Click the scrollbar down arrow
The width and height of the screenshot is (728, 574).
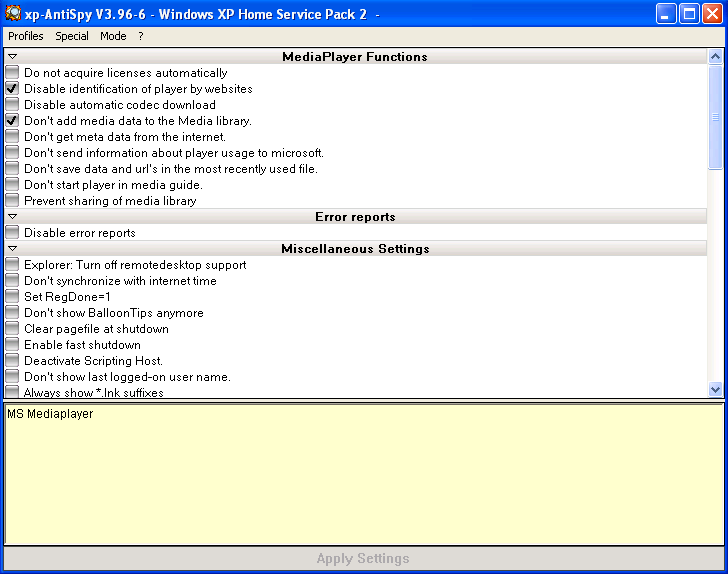pyautogui.click(x=715, y=389)
